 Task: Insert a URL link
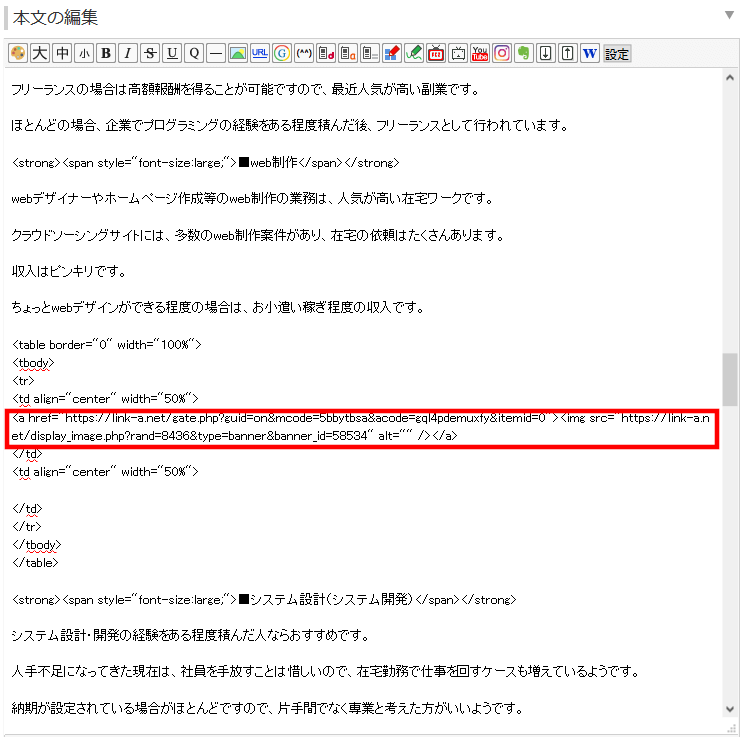[260, 53]
